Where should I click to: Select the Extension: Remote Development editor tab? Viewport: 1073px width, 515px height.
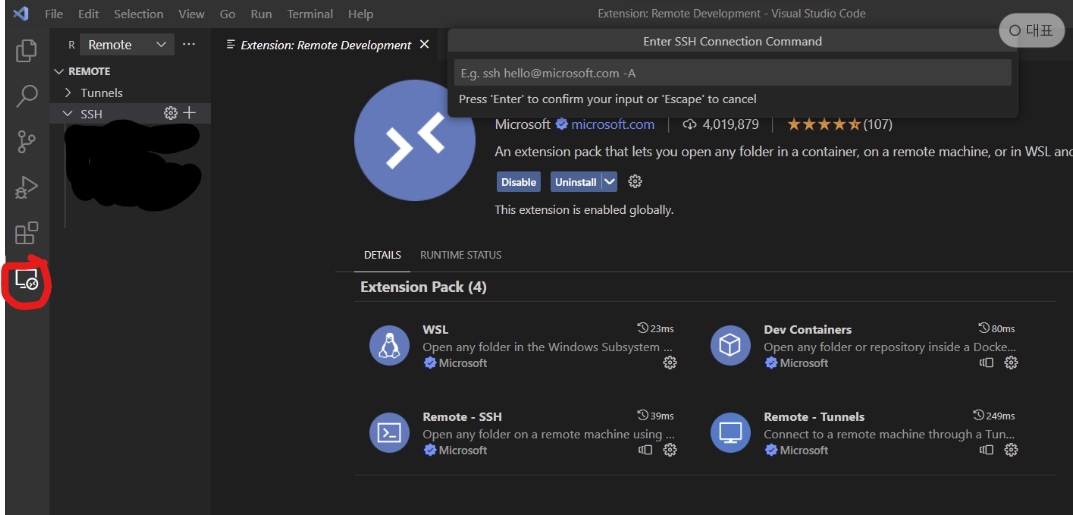(x=327, y=45)
